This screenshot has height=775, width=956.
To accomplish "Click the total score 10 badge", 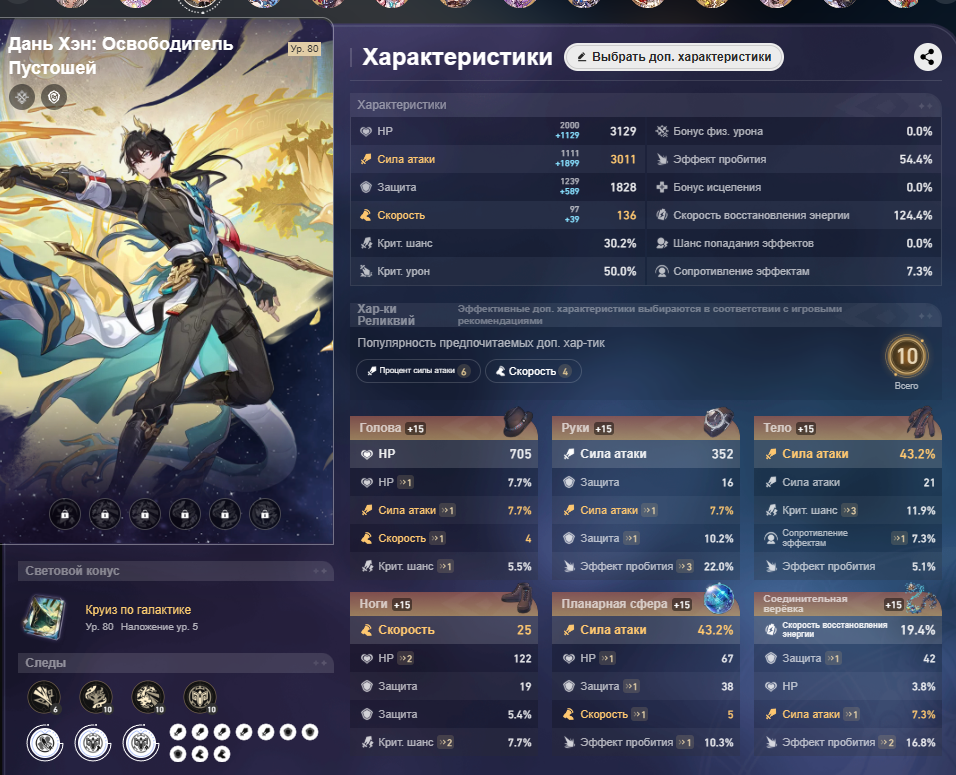I will tap(907, 355).
